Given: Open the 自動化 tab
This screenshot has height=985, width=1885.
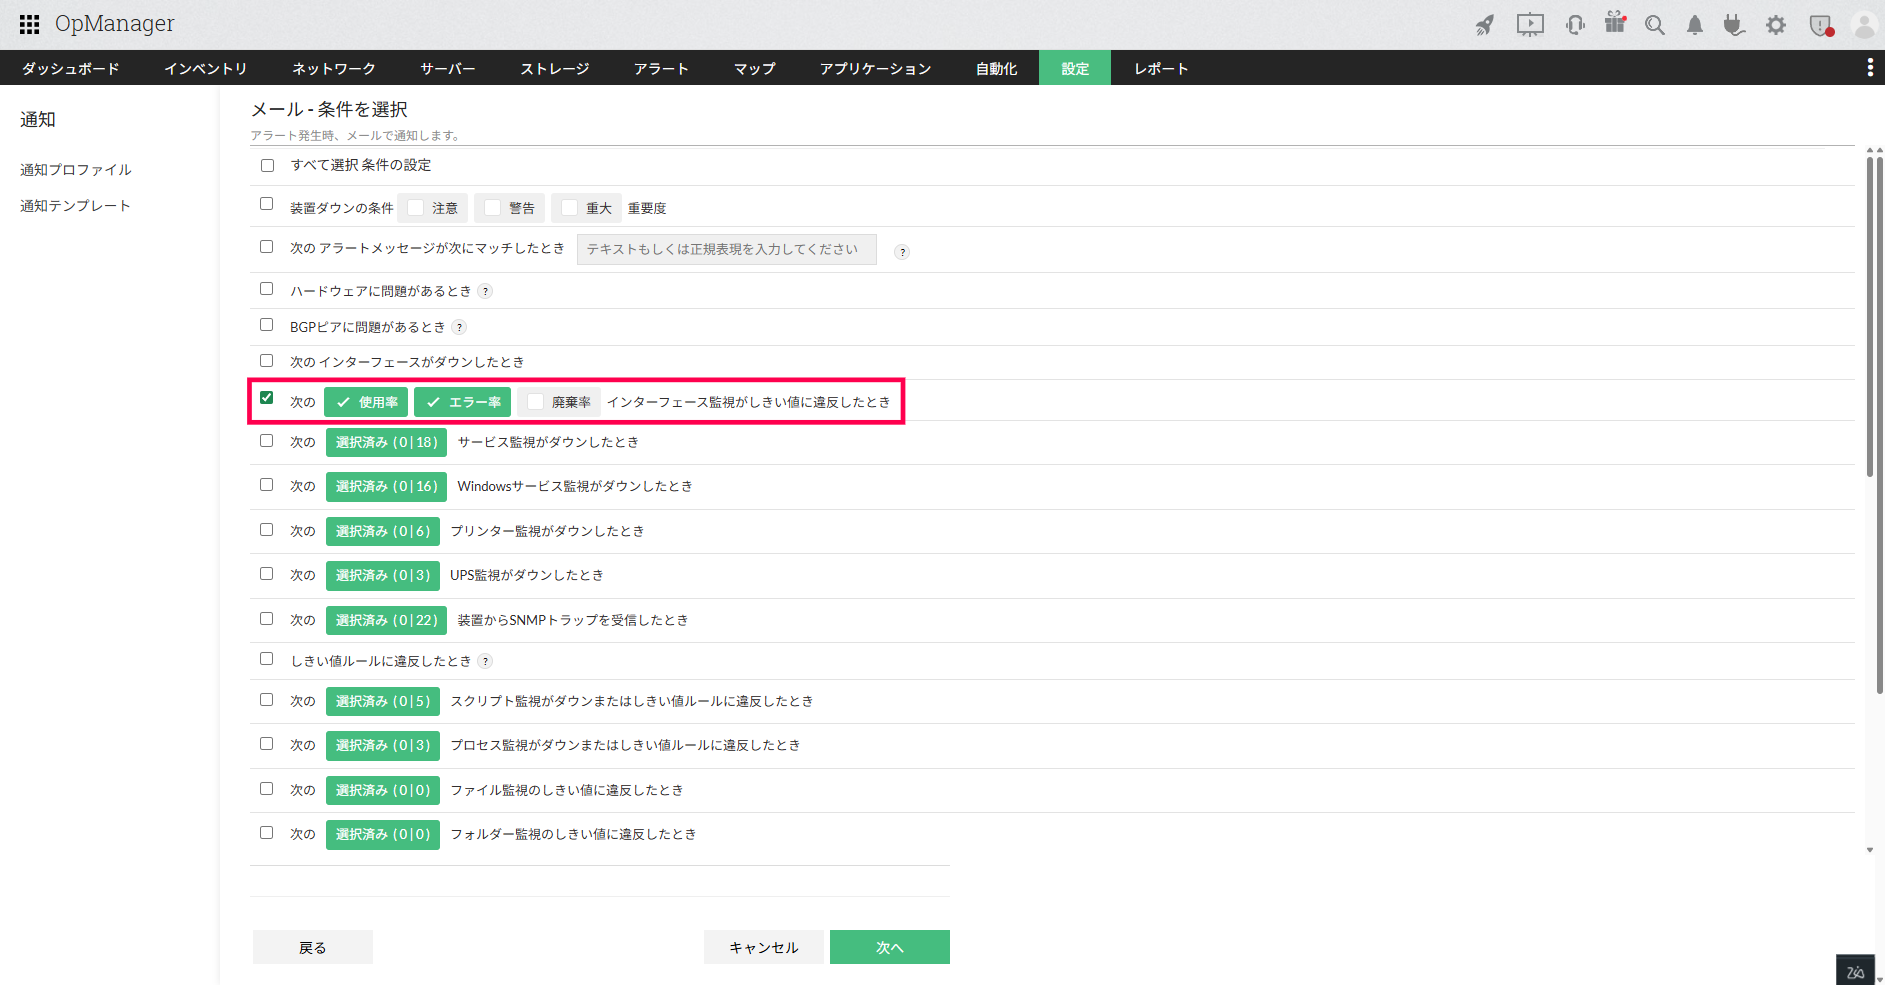Looking at the screenshot, I should [x=997, y=68].
